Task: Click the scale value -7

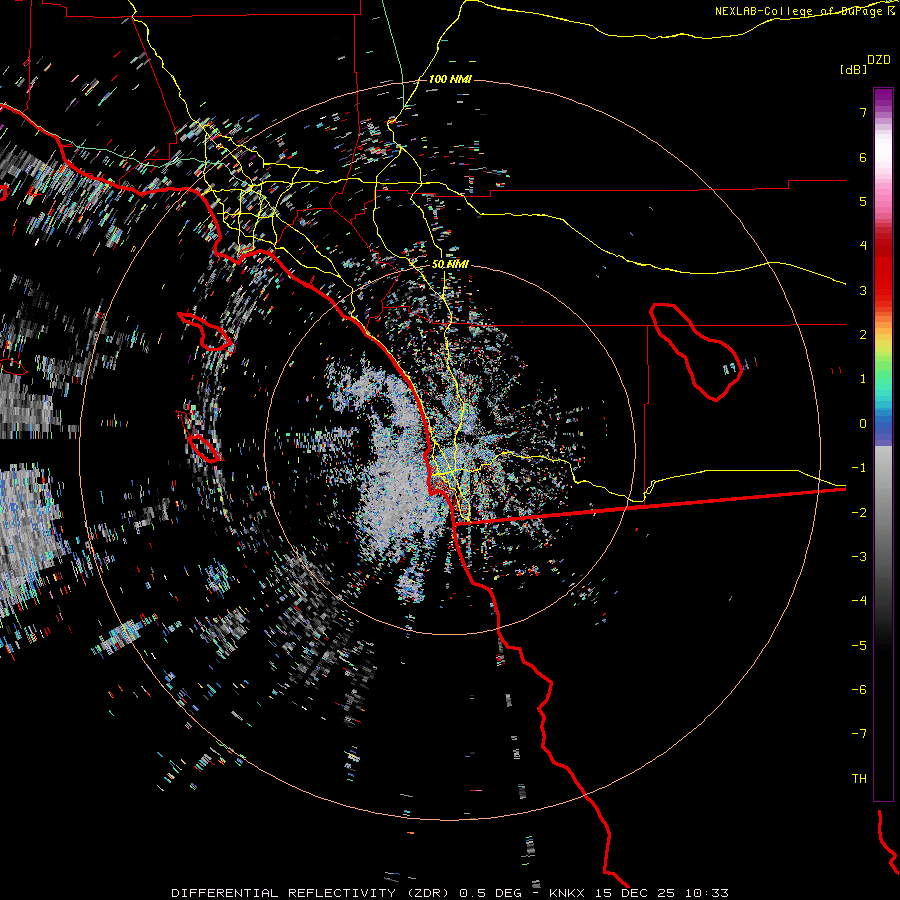Action: coord(859,734)
